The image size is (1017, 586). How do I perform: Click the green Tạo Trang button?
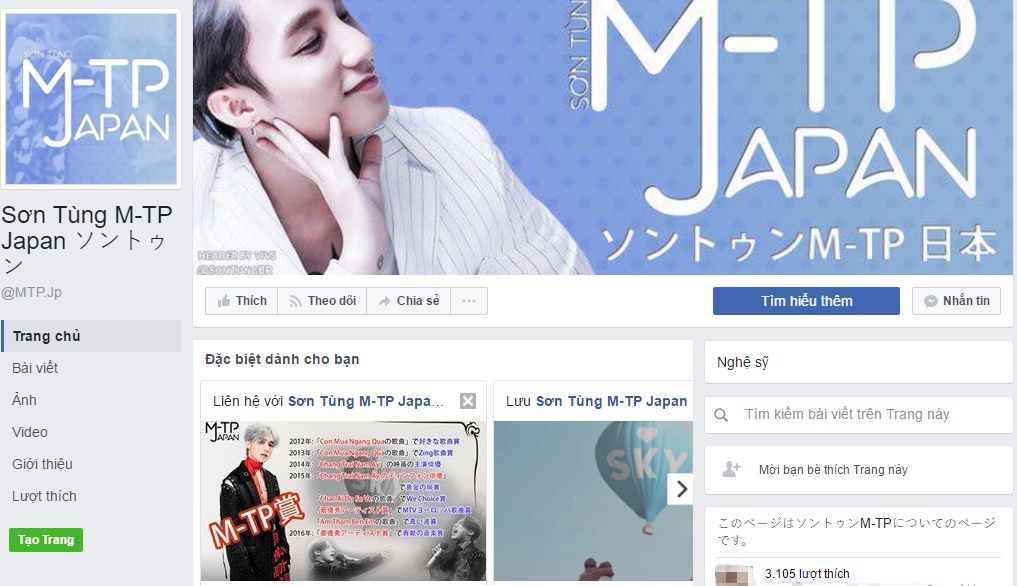(46, 540)
